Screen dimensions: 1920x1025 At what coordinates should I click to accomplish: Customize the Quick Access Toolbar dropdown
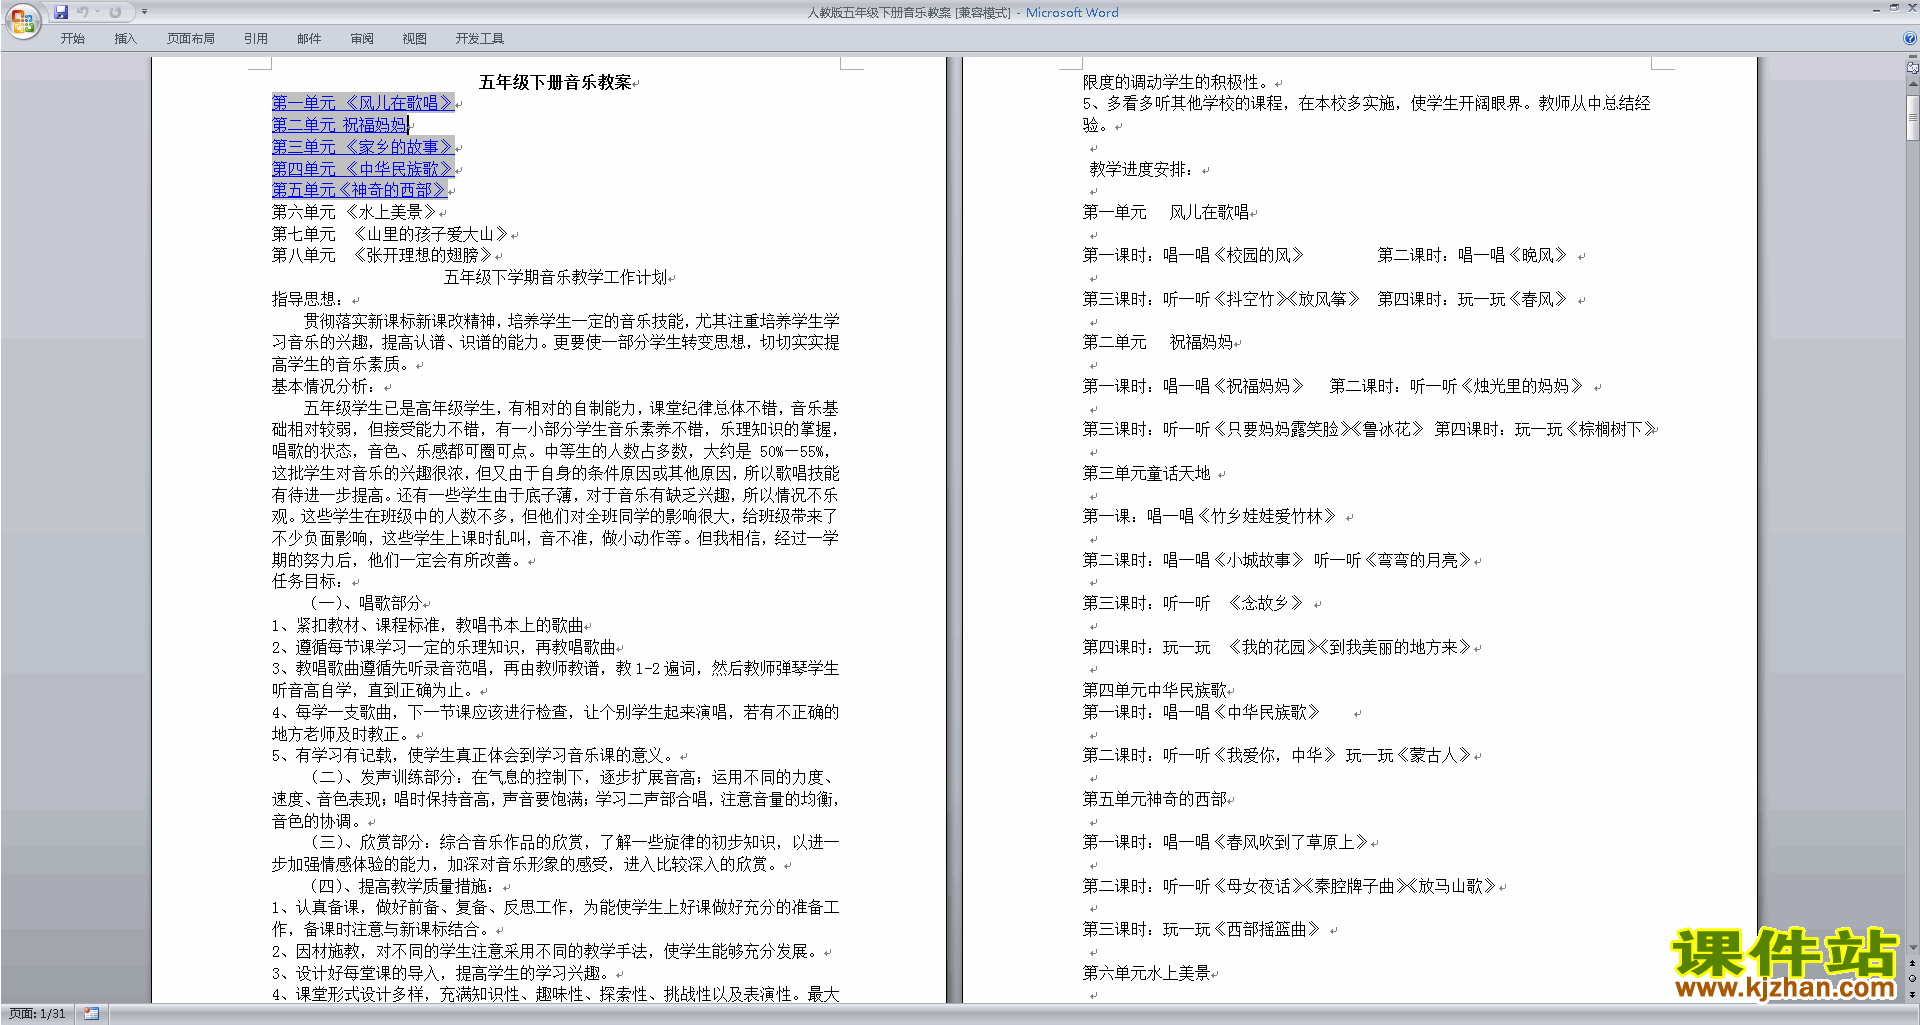(144, 12)
